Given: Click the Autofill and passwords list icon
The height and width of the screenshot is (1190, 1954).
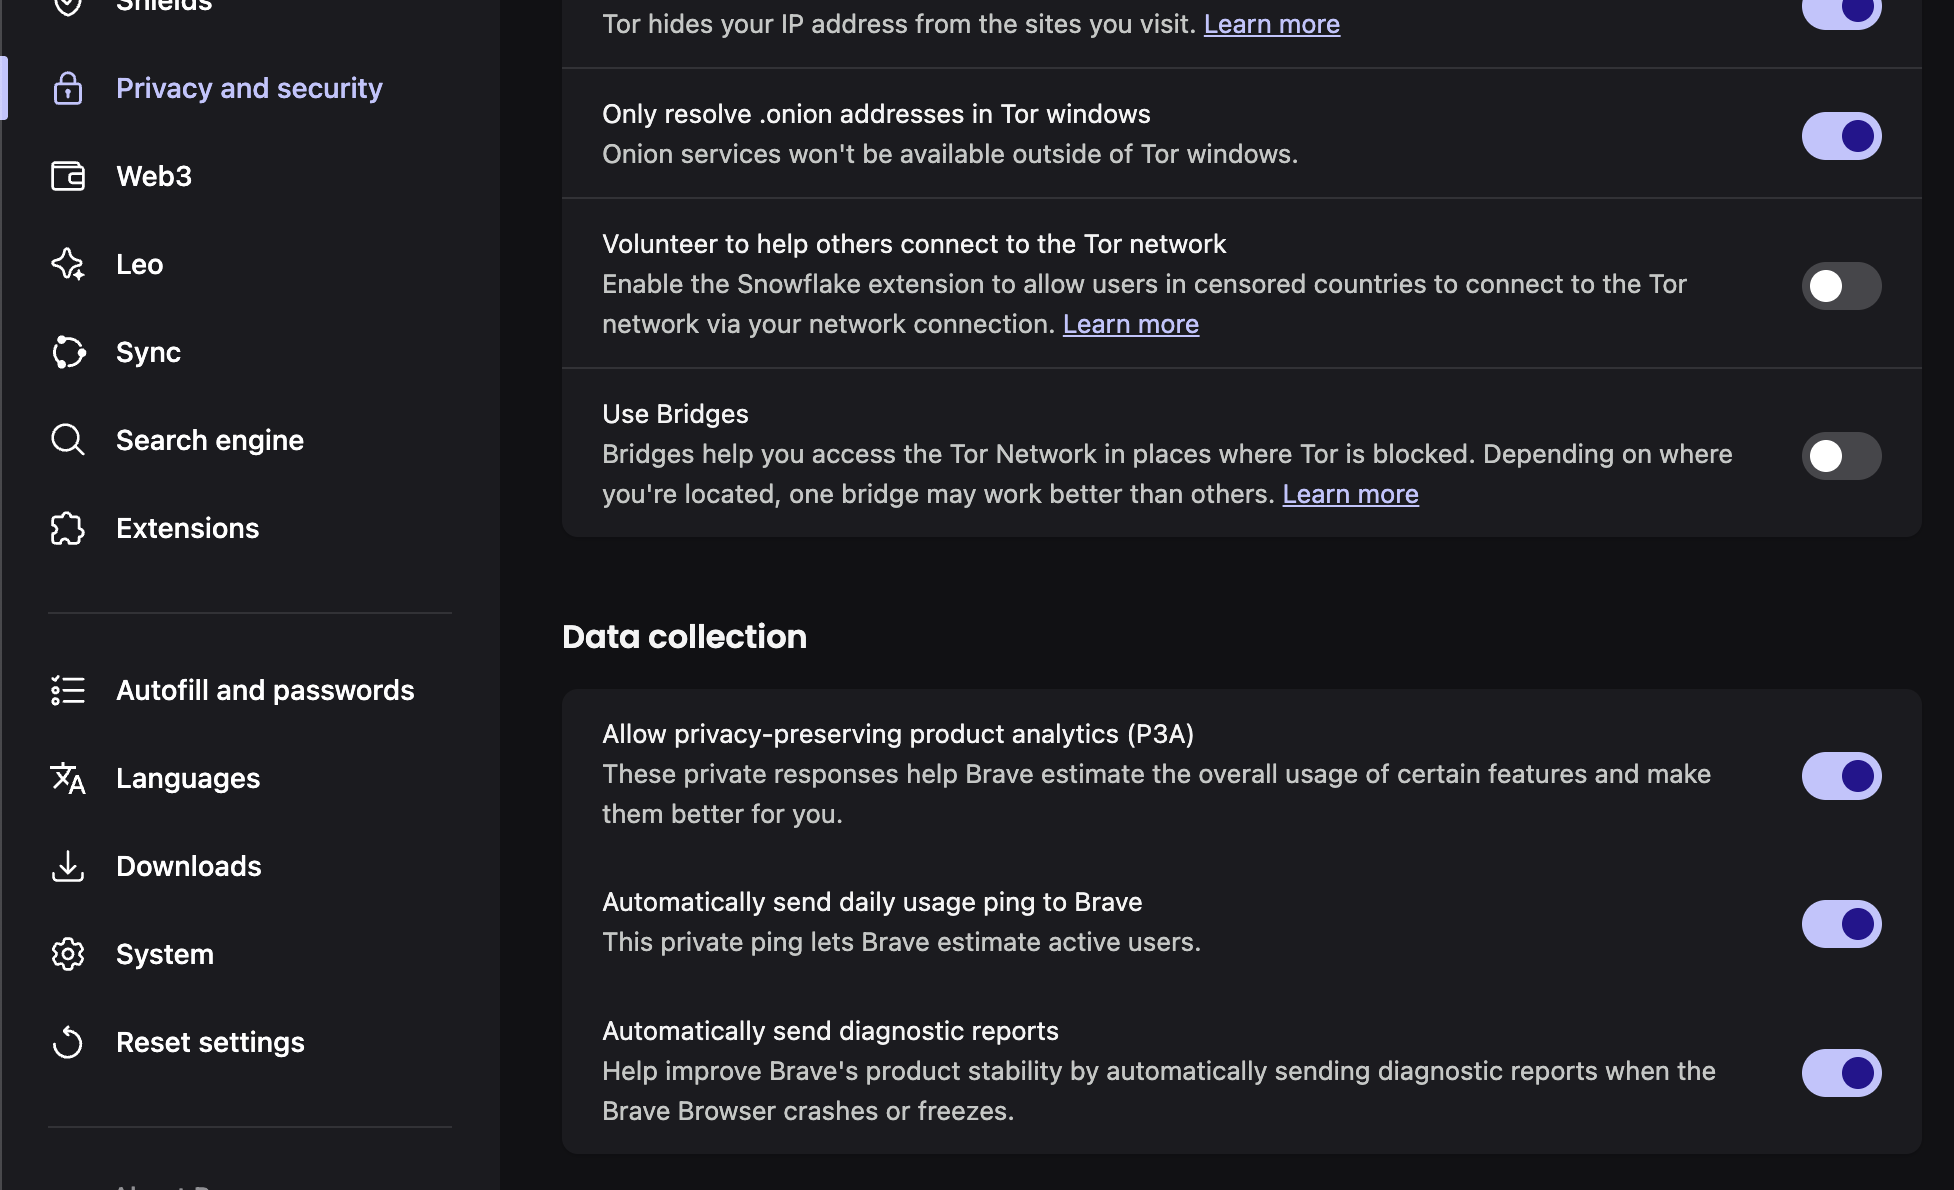Looking at the screenshot, I should coord(68,690).
